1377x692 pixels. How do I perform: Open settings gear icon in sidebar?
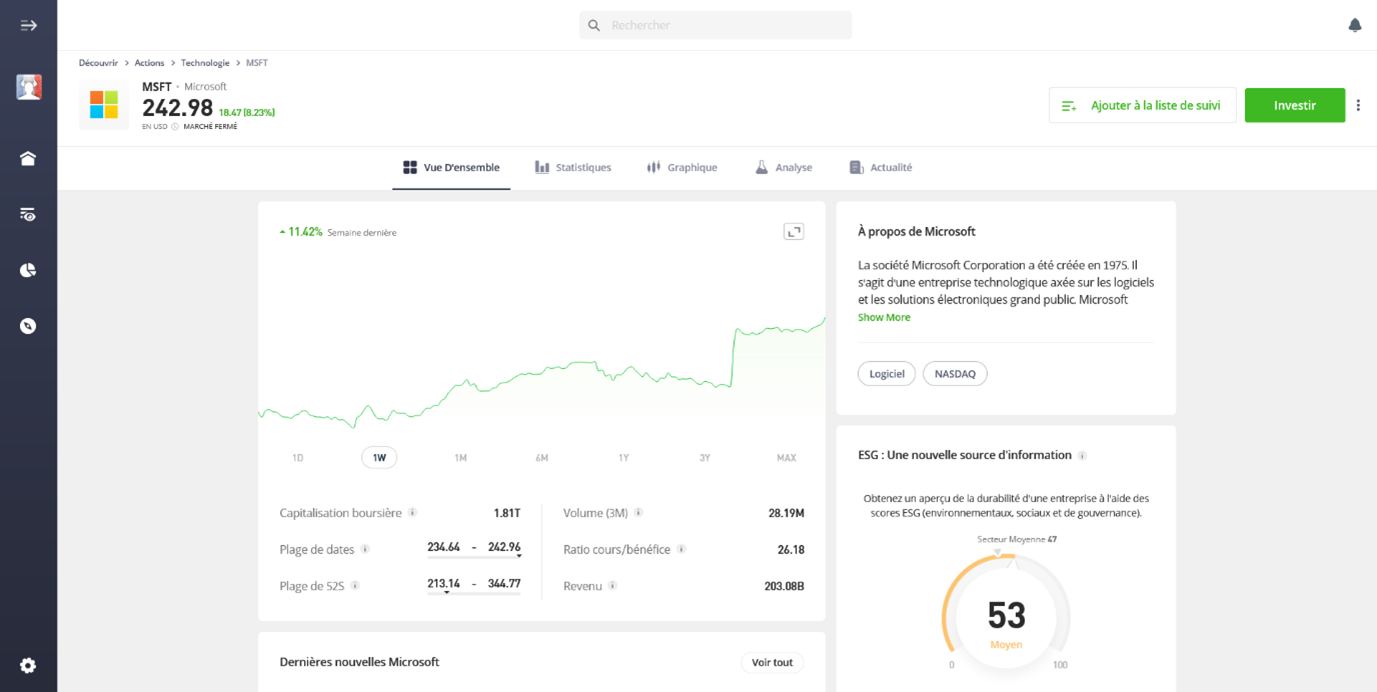coord(28,665)
